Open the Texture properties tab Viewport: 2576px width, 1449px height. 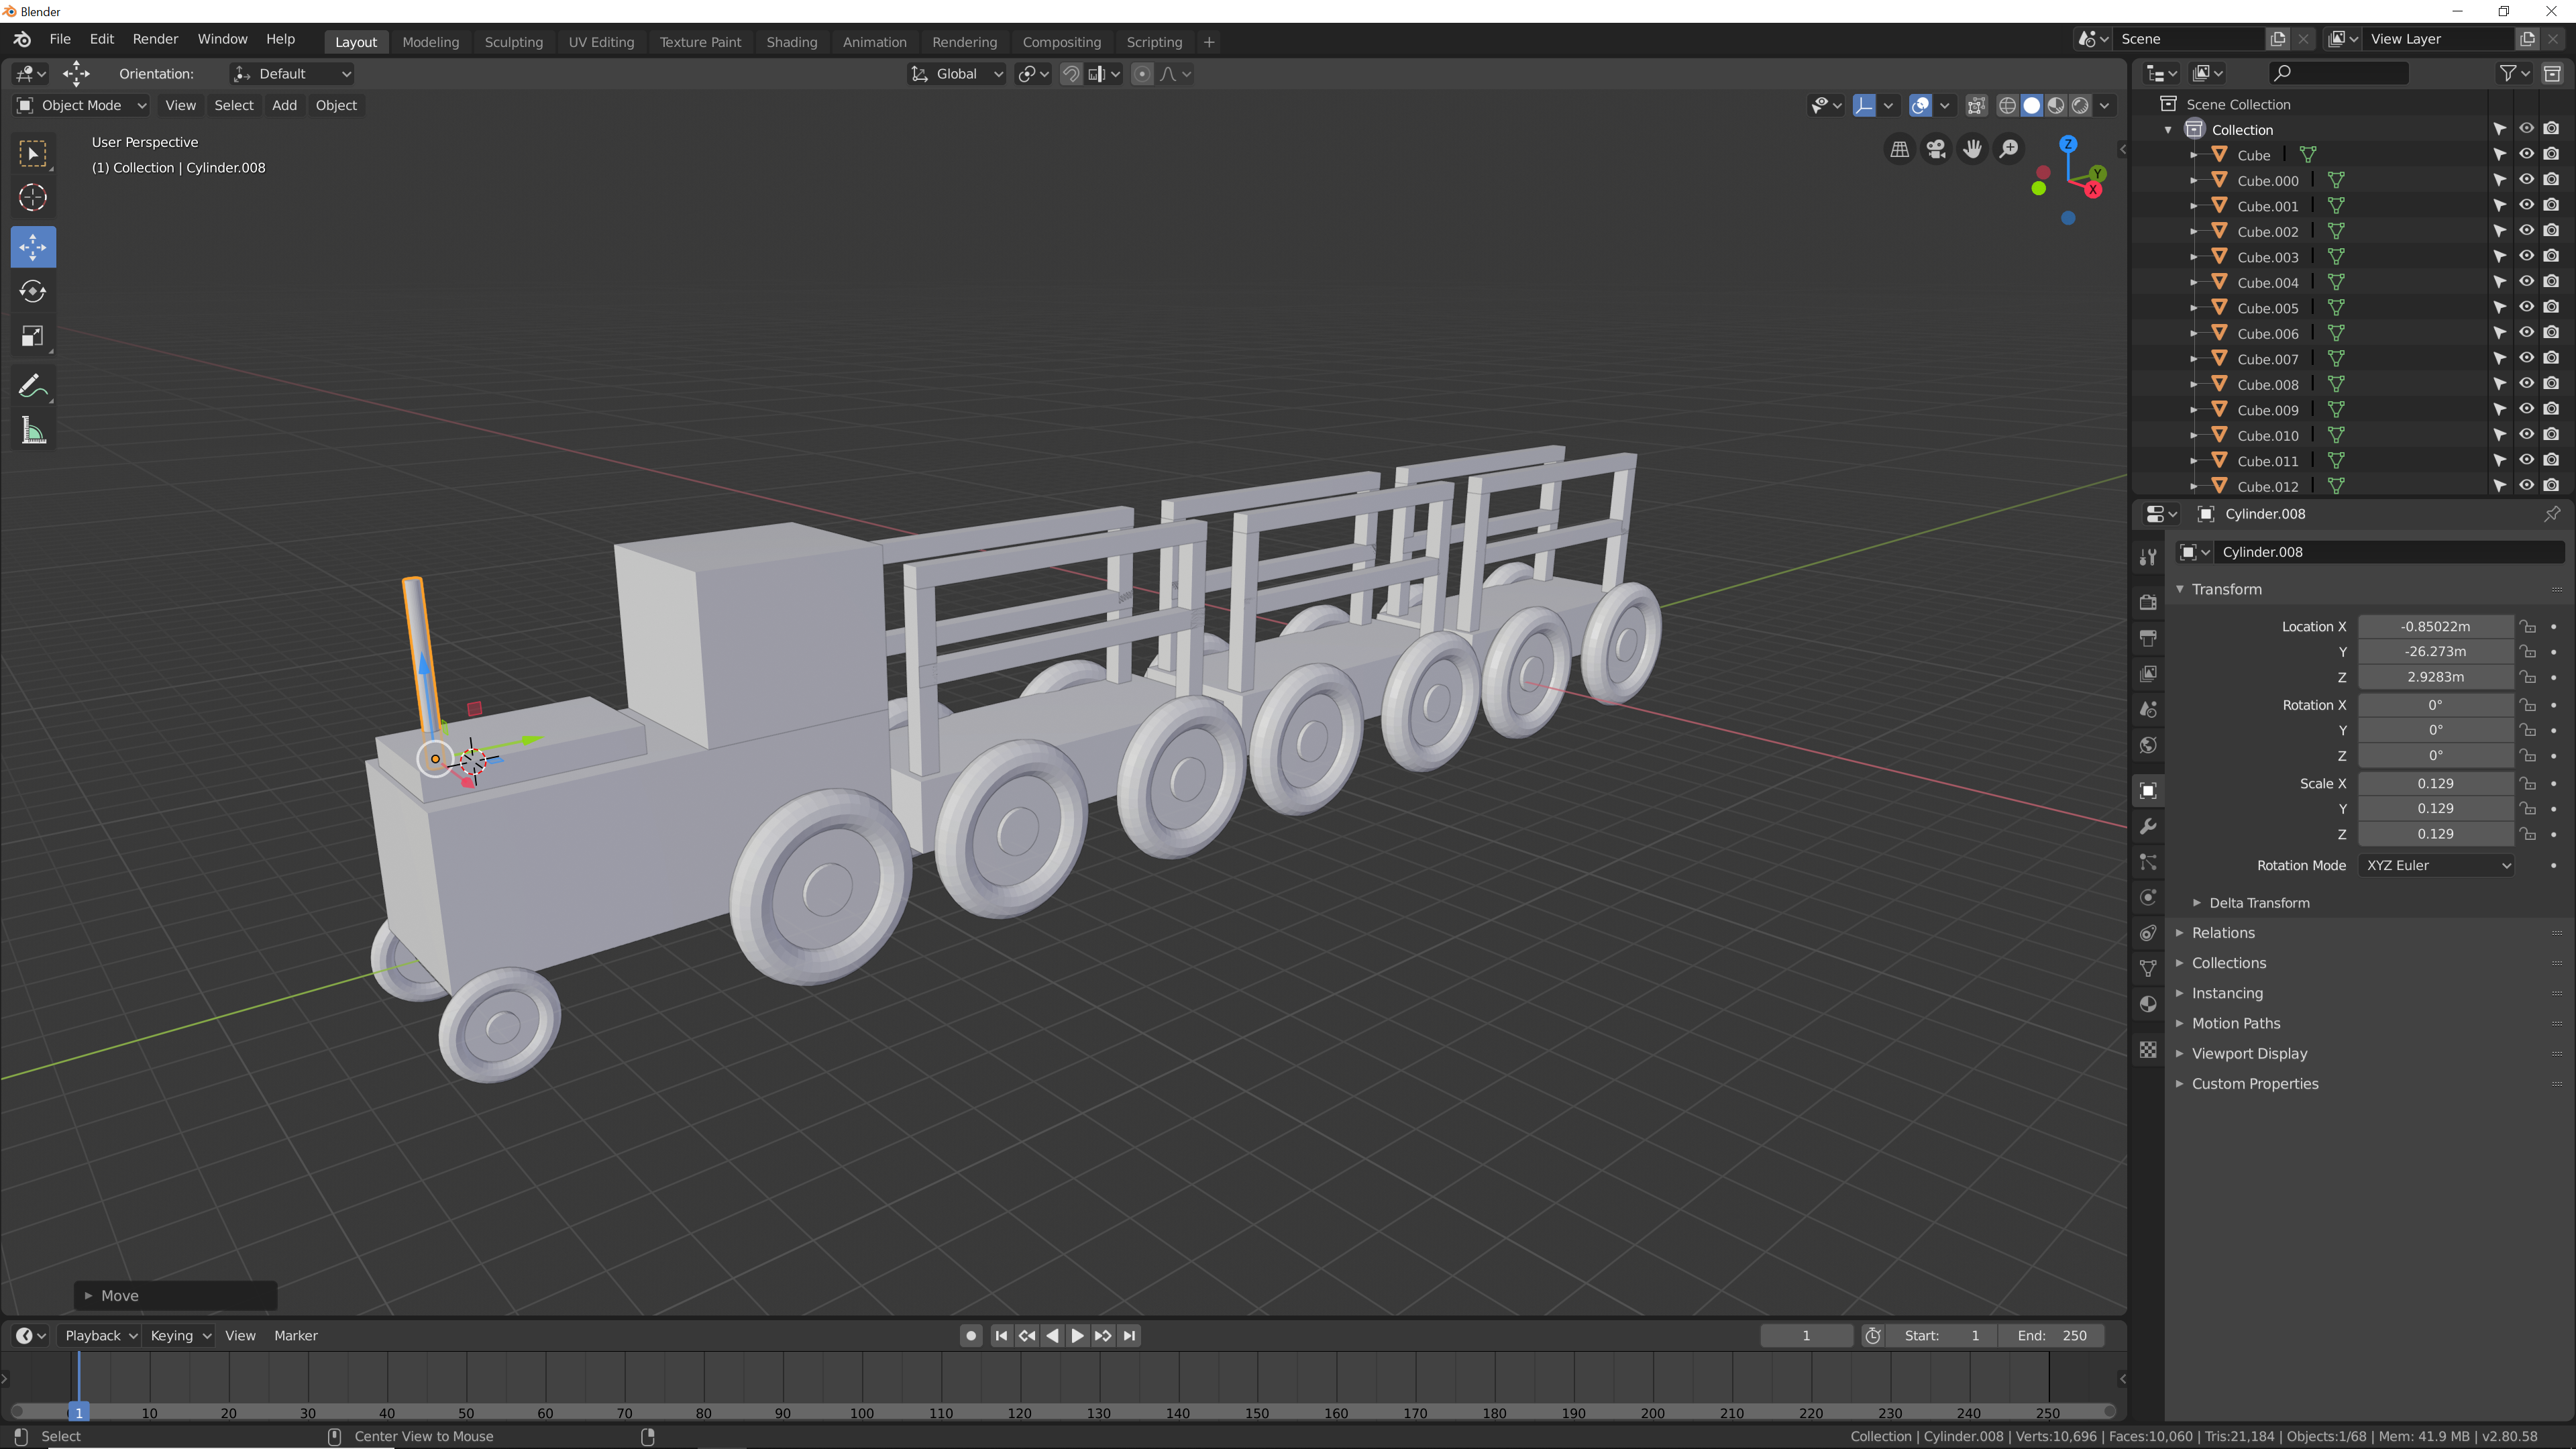[2148, 1049]
